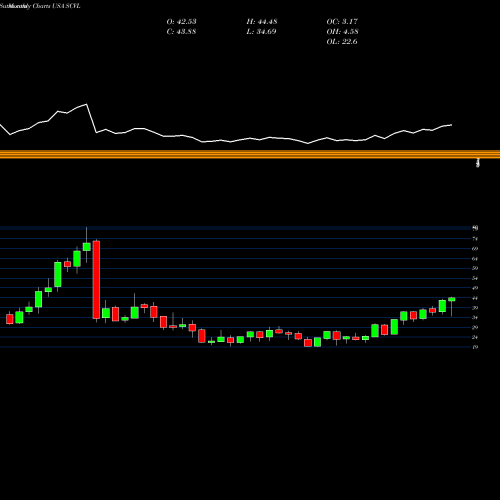The image size is (500, 500).
Task: Click the Charts USA SCVL title
Action: pos(57,6)
